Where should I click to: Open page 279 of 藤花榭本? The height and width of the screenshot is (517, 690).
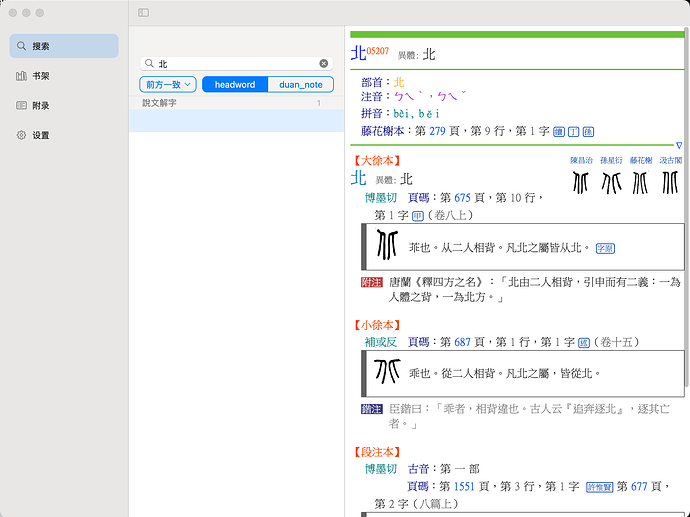[x=437, y=131]
